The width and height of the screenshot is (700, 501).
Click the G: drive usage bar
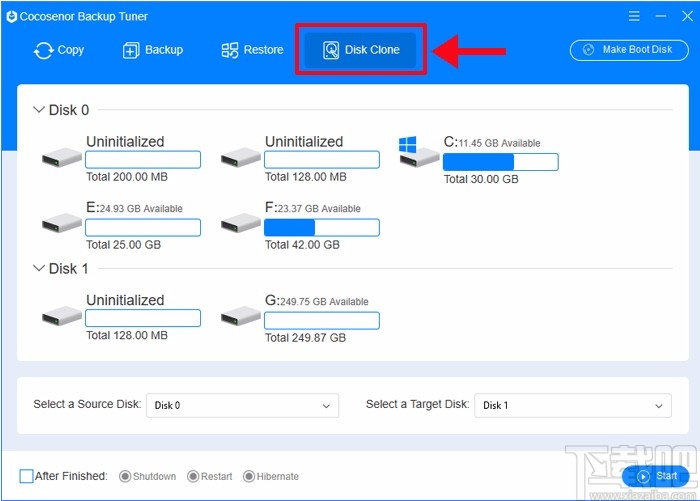(322, 321)
